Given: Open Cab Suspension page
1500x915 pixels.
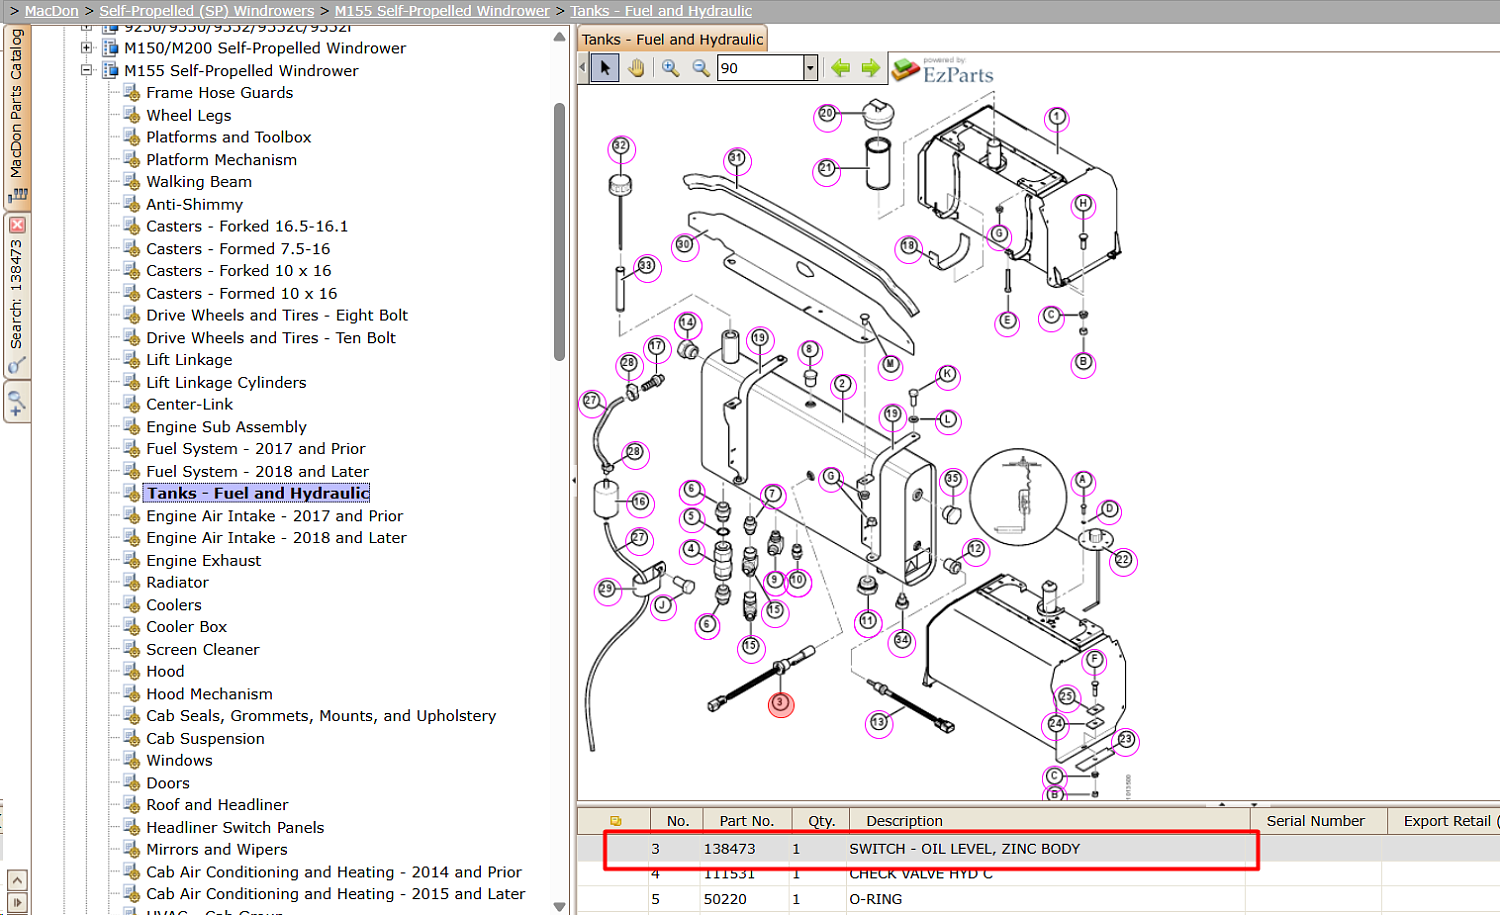Looking at the screenshot, I should point(205,738).
